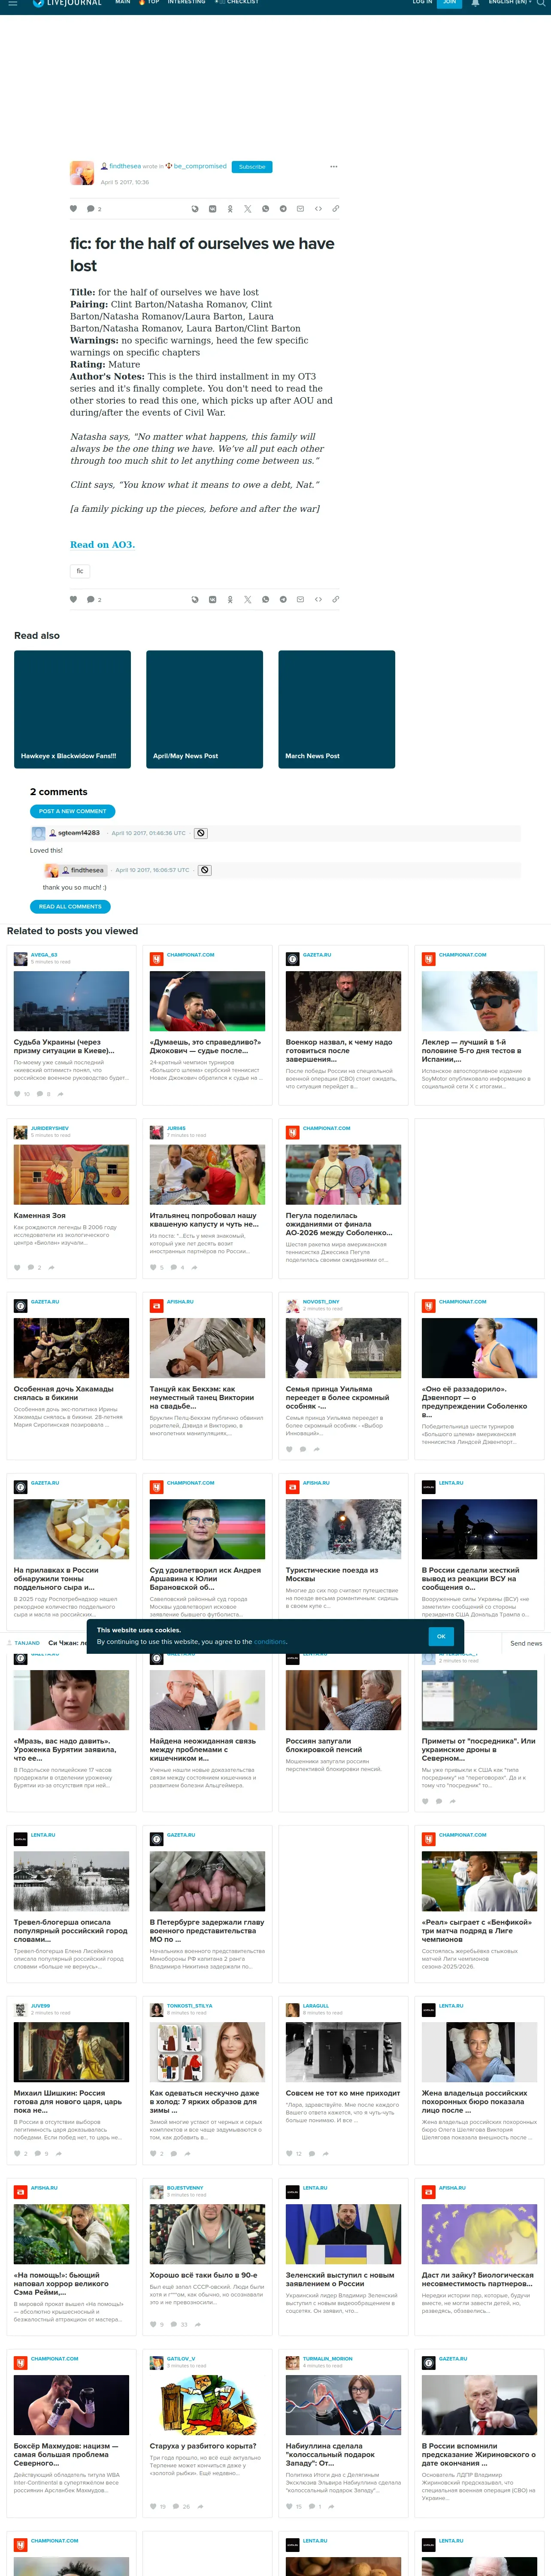
Task: Like the Судьба Украины card heart
Action: tap(17, 1094)
